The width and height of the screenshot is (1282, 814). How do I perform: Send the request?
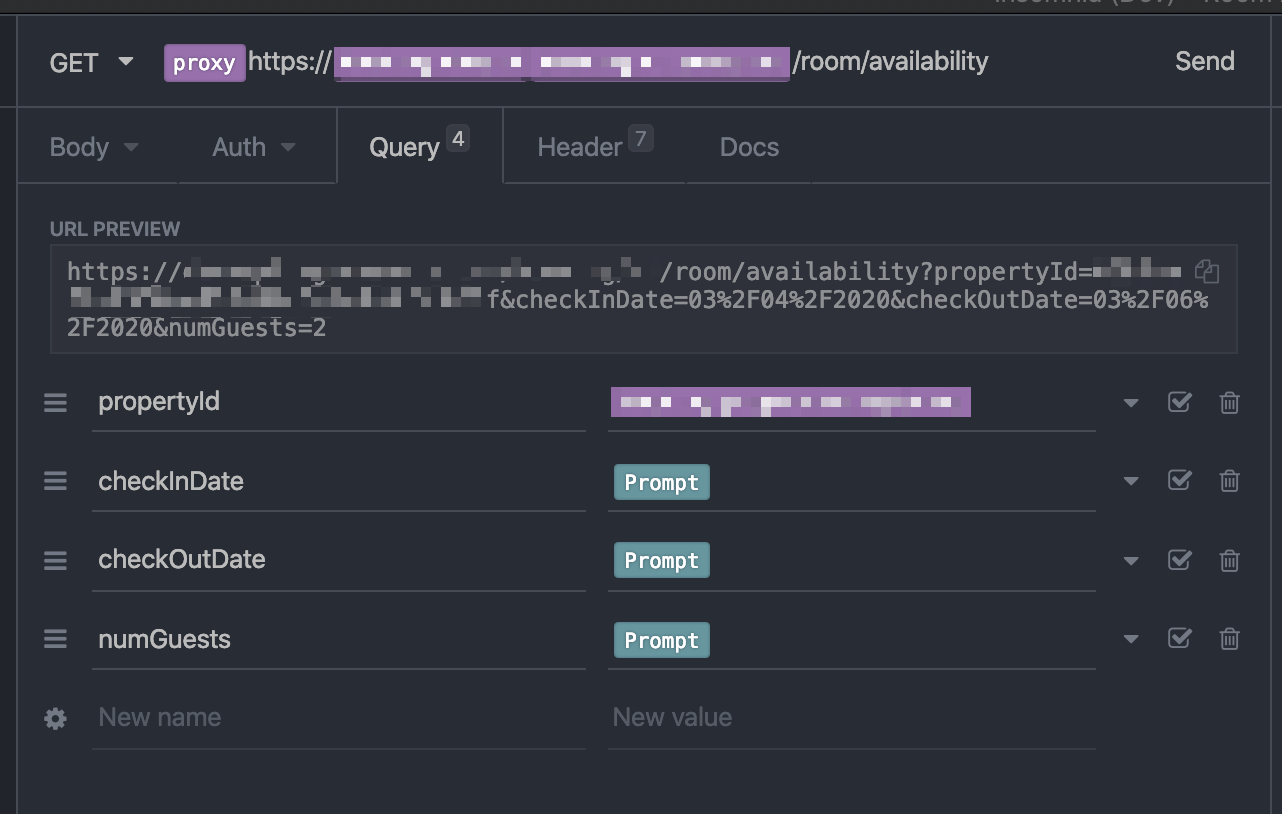point(1204,61)
